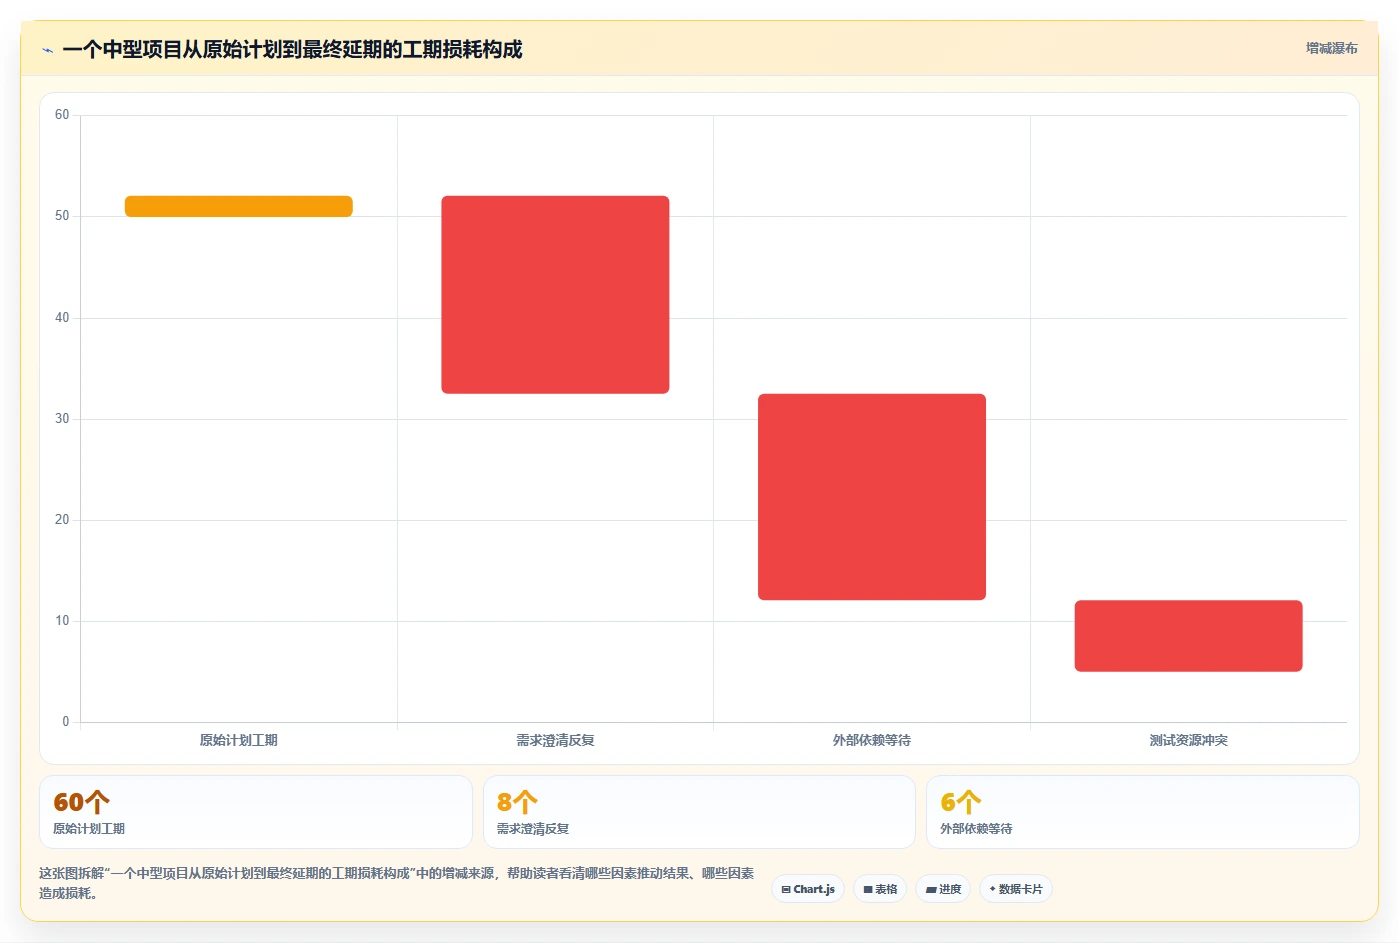Click the description paragraph starting 这张图拆解
The height and width of the screenshot is (943, 1399).
tap(397, 883)
